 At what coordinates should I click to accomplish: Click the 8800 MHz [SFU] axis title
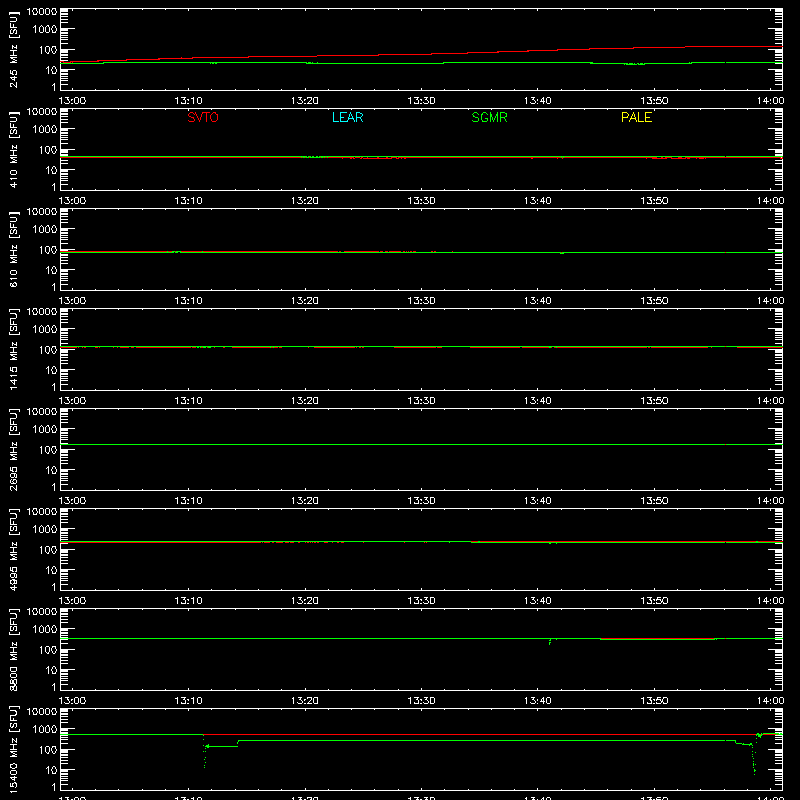pyautogui.click(x=14, y=649)
